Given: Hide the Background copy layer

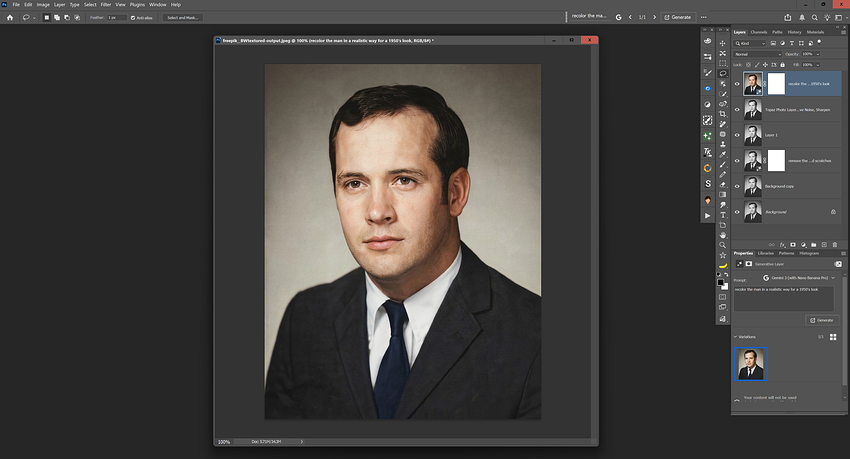Looking at the screenshot, I should point(737,186).
